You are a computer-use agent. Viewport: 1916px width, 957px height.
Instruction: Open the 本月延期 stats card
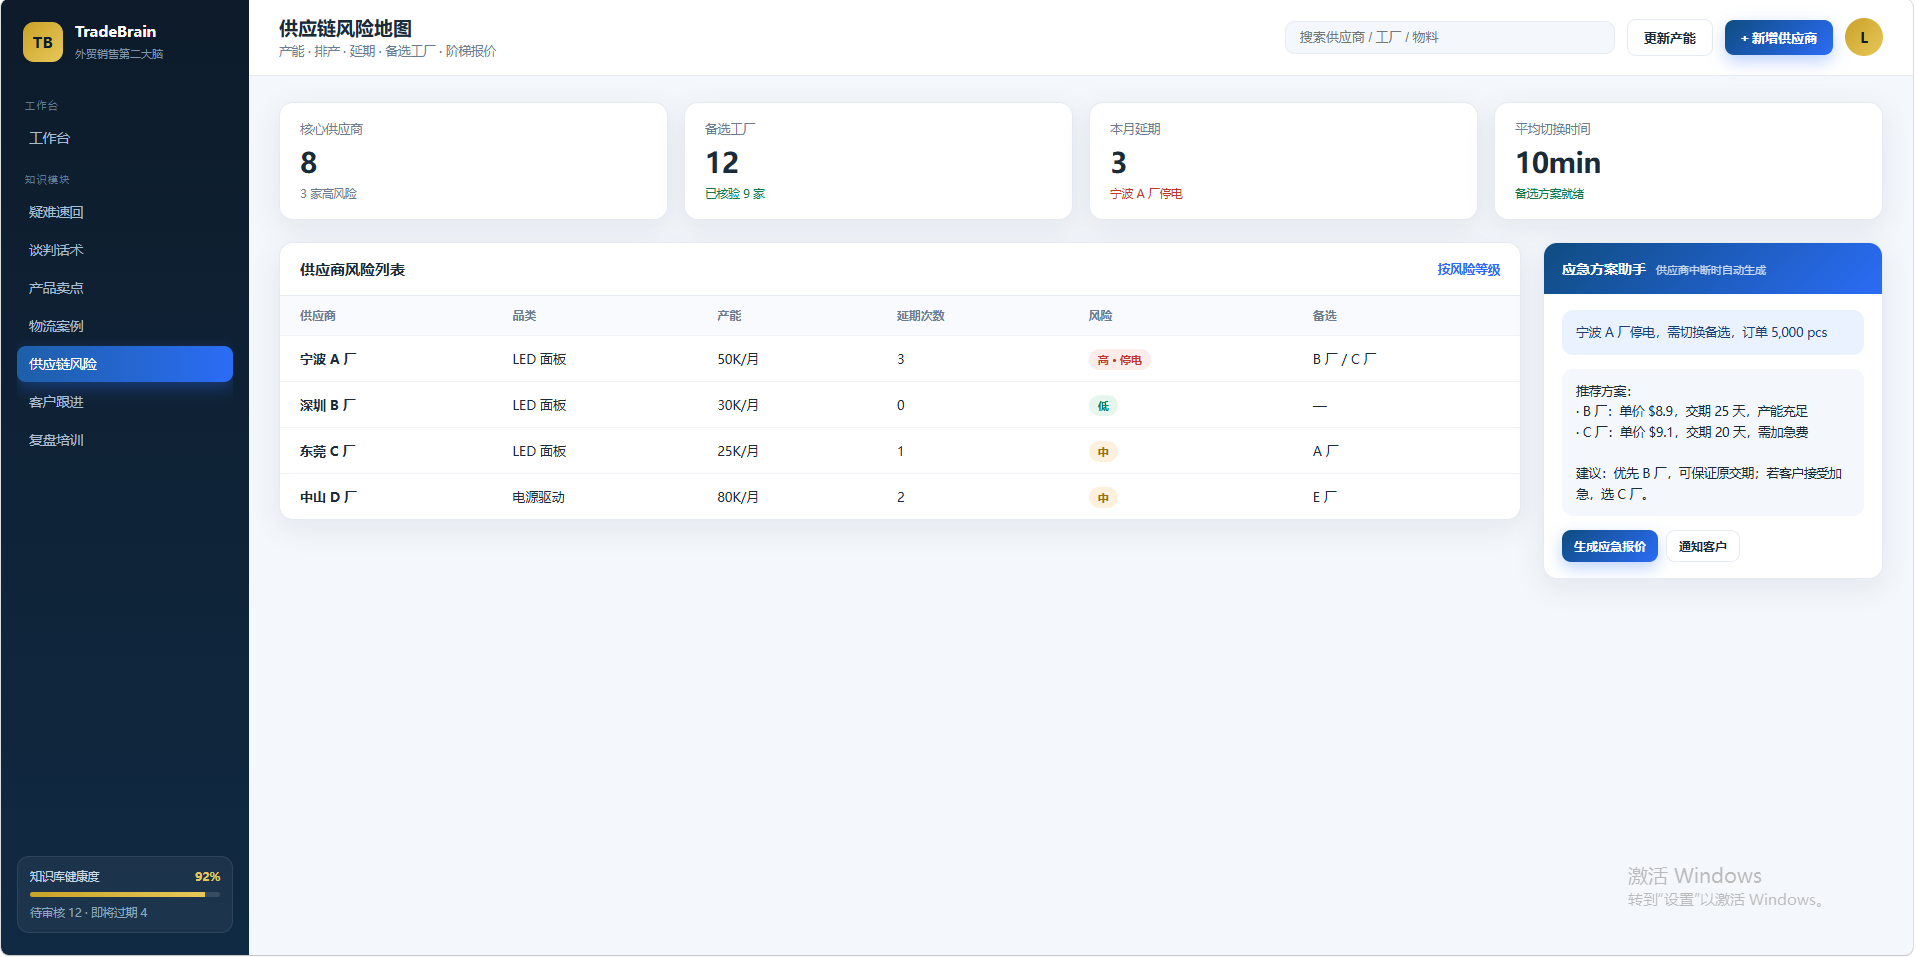click(x=1283, y=161)
